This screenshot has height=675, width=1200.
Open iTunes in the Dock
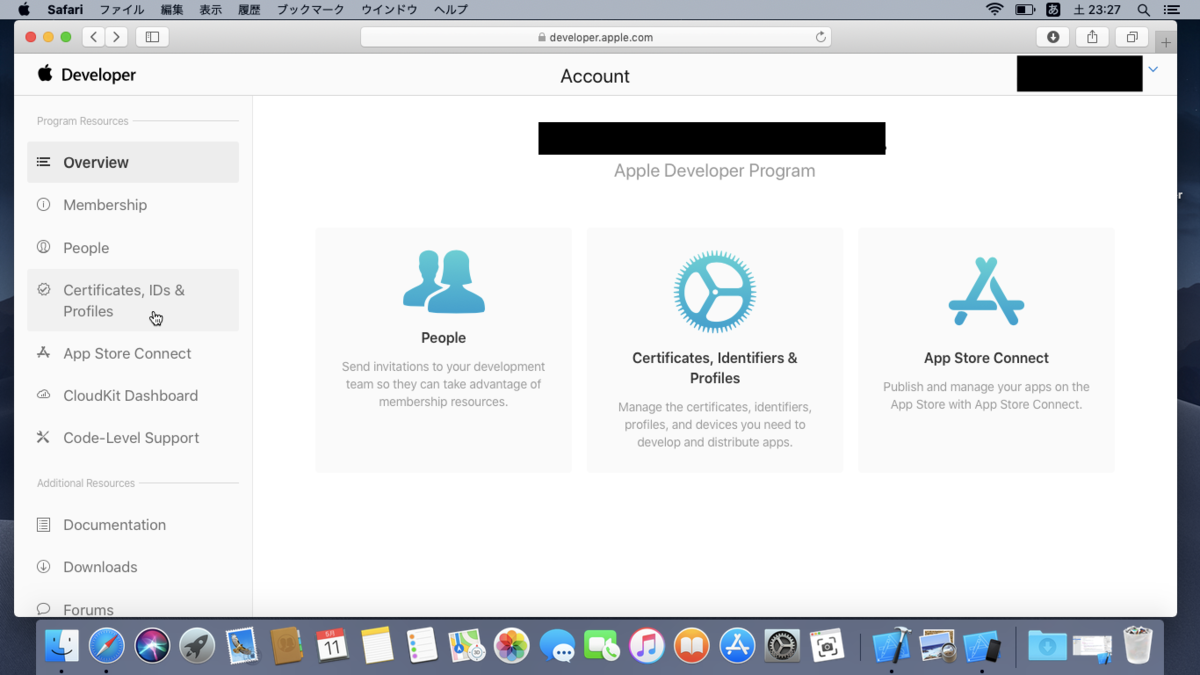(x=647, y=646)
